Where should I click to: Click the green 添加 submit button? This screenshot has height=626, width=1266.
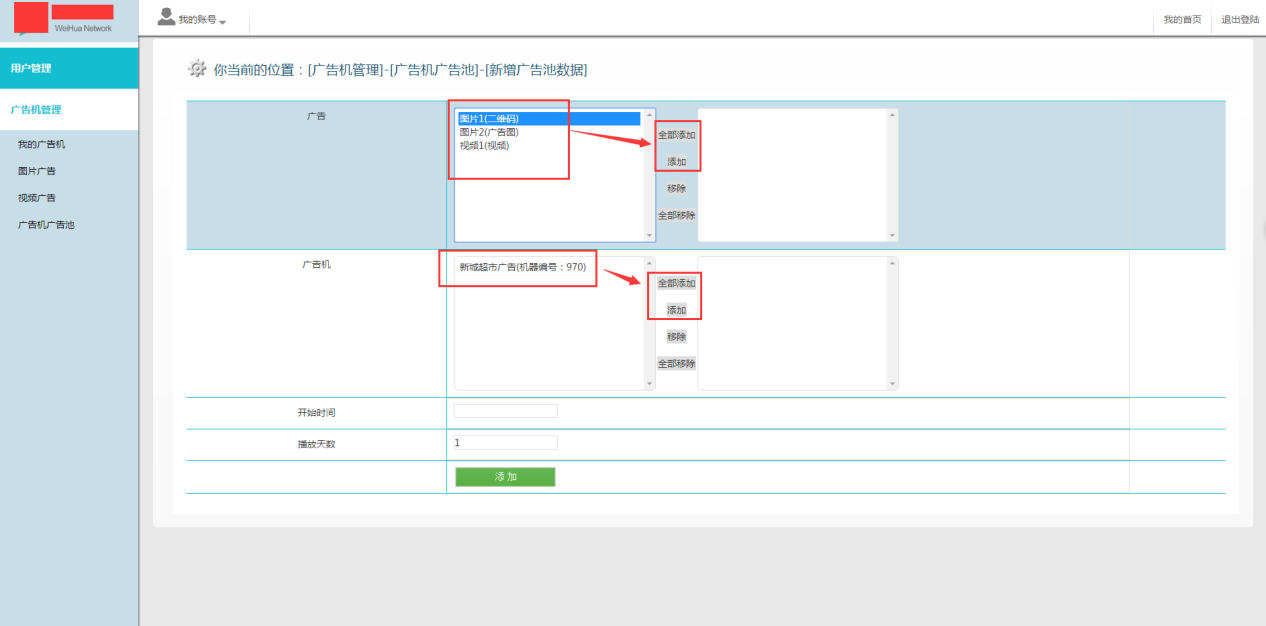click(505, 477)
